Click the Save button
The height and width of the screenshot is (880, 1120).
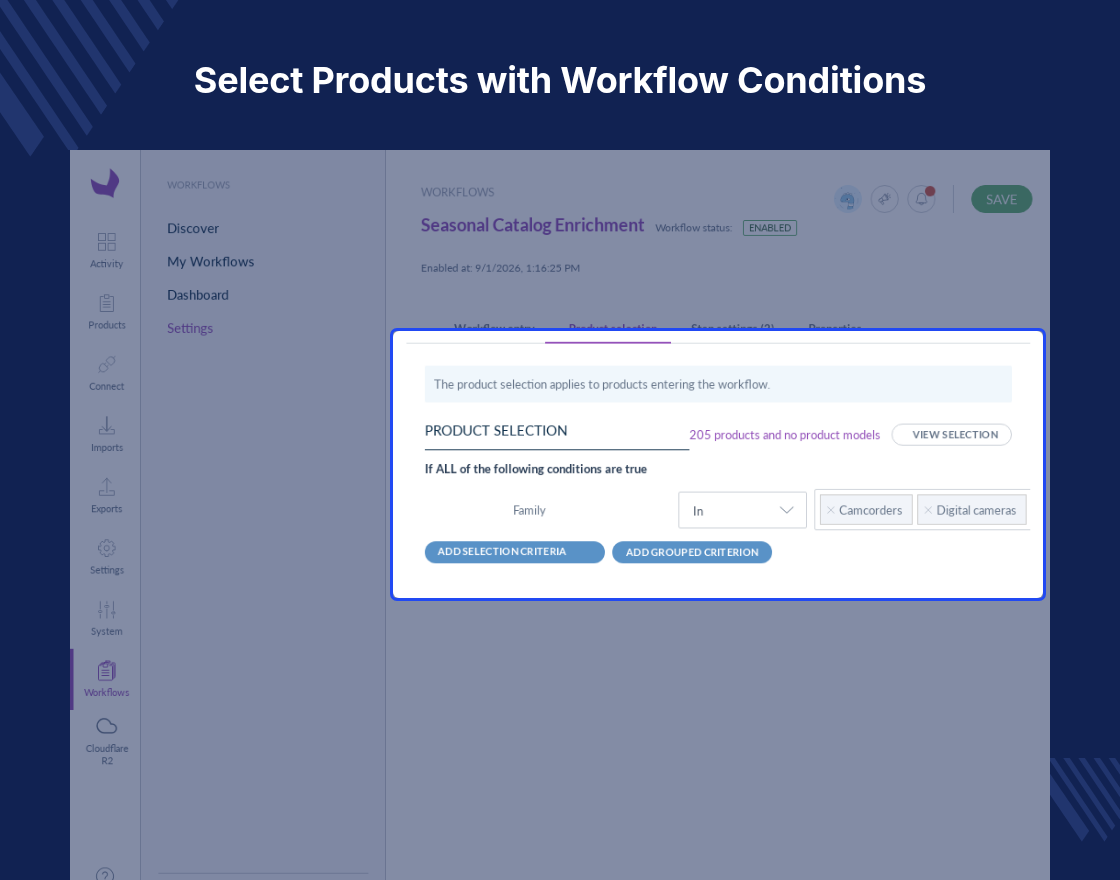(1001, 199)
